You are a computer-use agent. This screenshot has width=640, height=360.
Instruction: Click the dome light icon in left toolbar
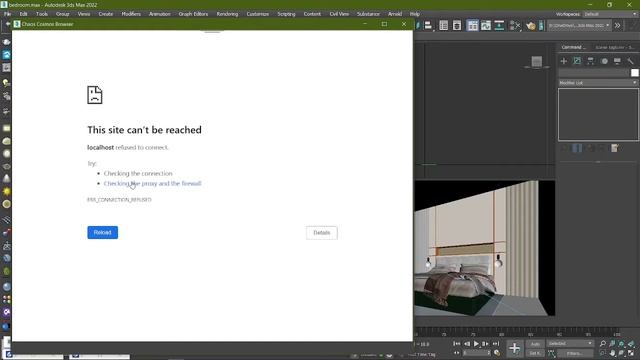click(x=7, y=141)
